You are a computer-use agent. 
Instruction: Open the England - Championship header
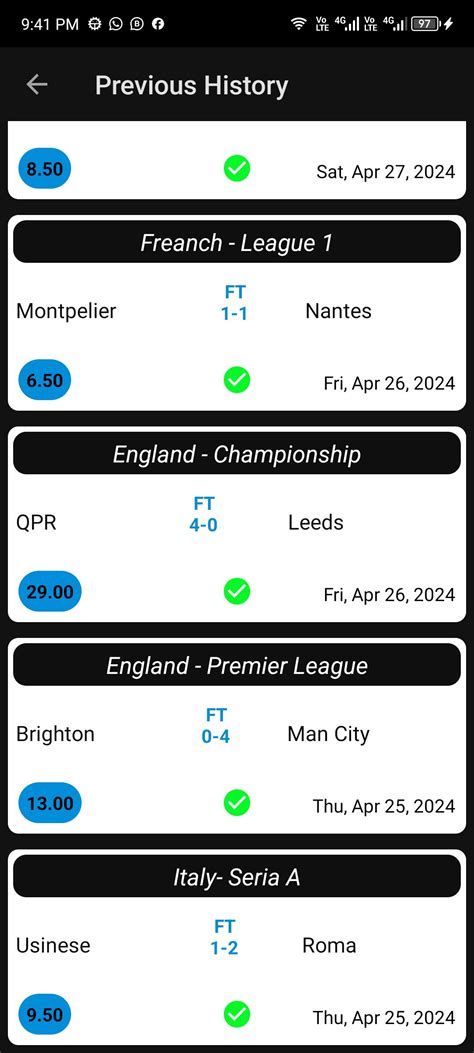(237, 453)
